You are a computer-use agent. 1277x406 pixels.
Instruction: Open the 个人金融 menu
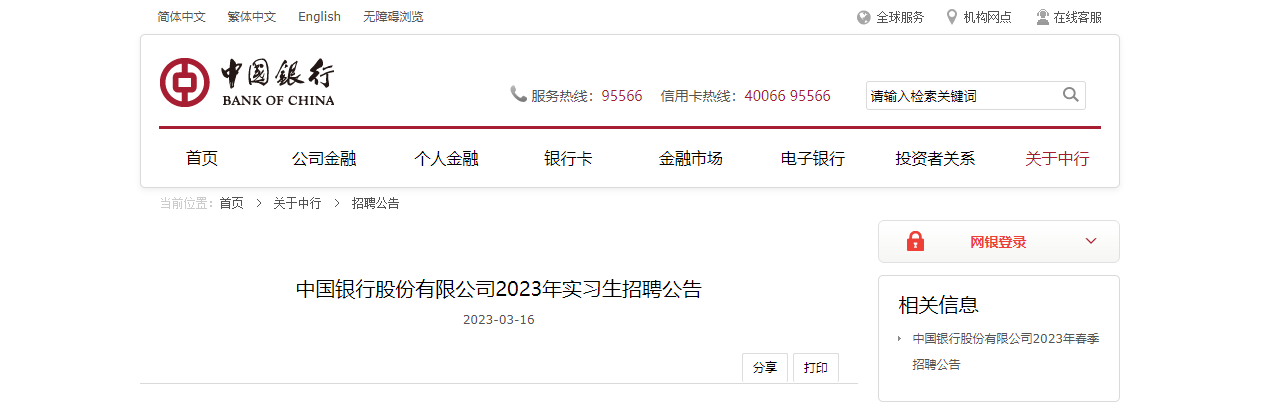point(446,158)
